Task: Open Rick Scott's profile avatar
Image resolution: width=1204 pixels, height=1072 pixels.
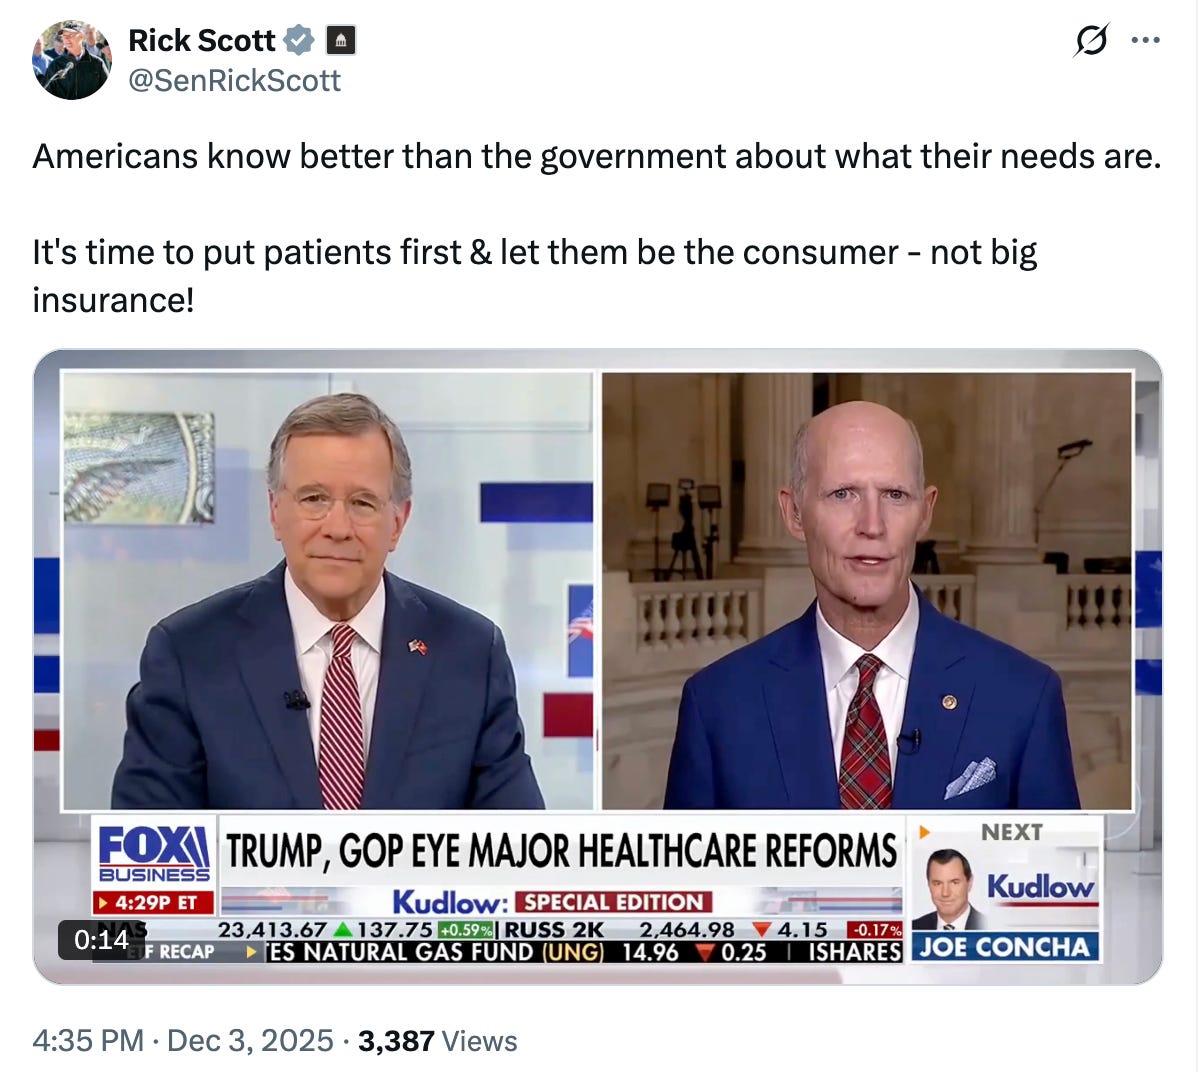Action: [72, 59]
